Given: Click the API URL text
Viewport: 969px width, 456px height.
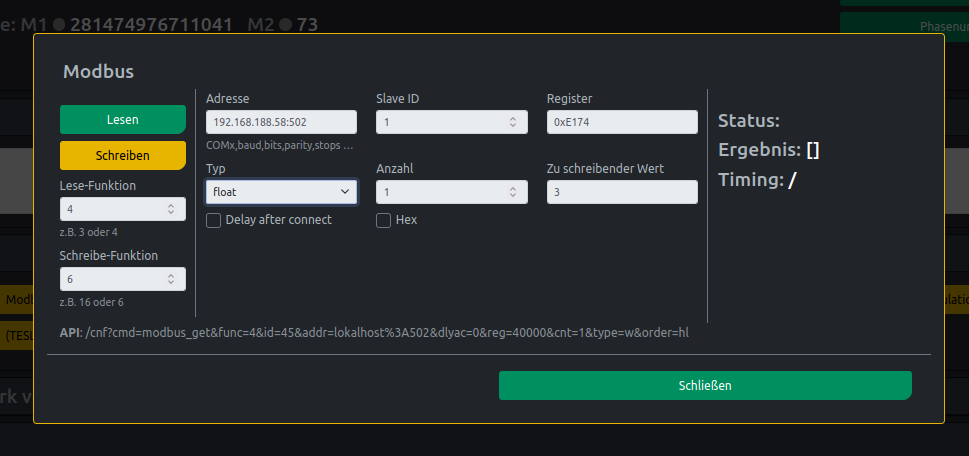Looking at the screenshot, I should 387,332.
